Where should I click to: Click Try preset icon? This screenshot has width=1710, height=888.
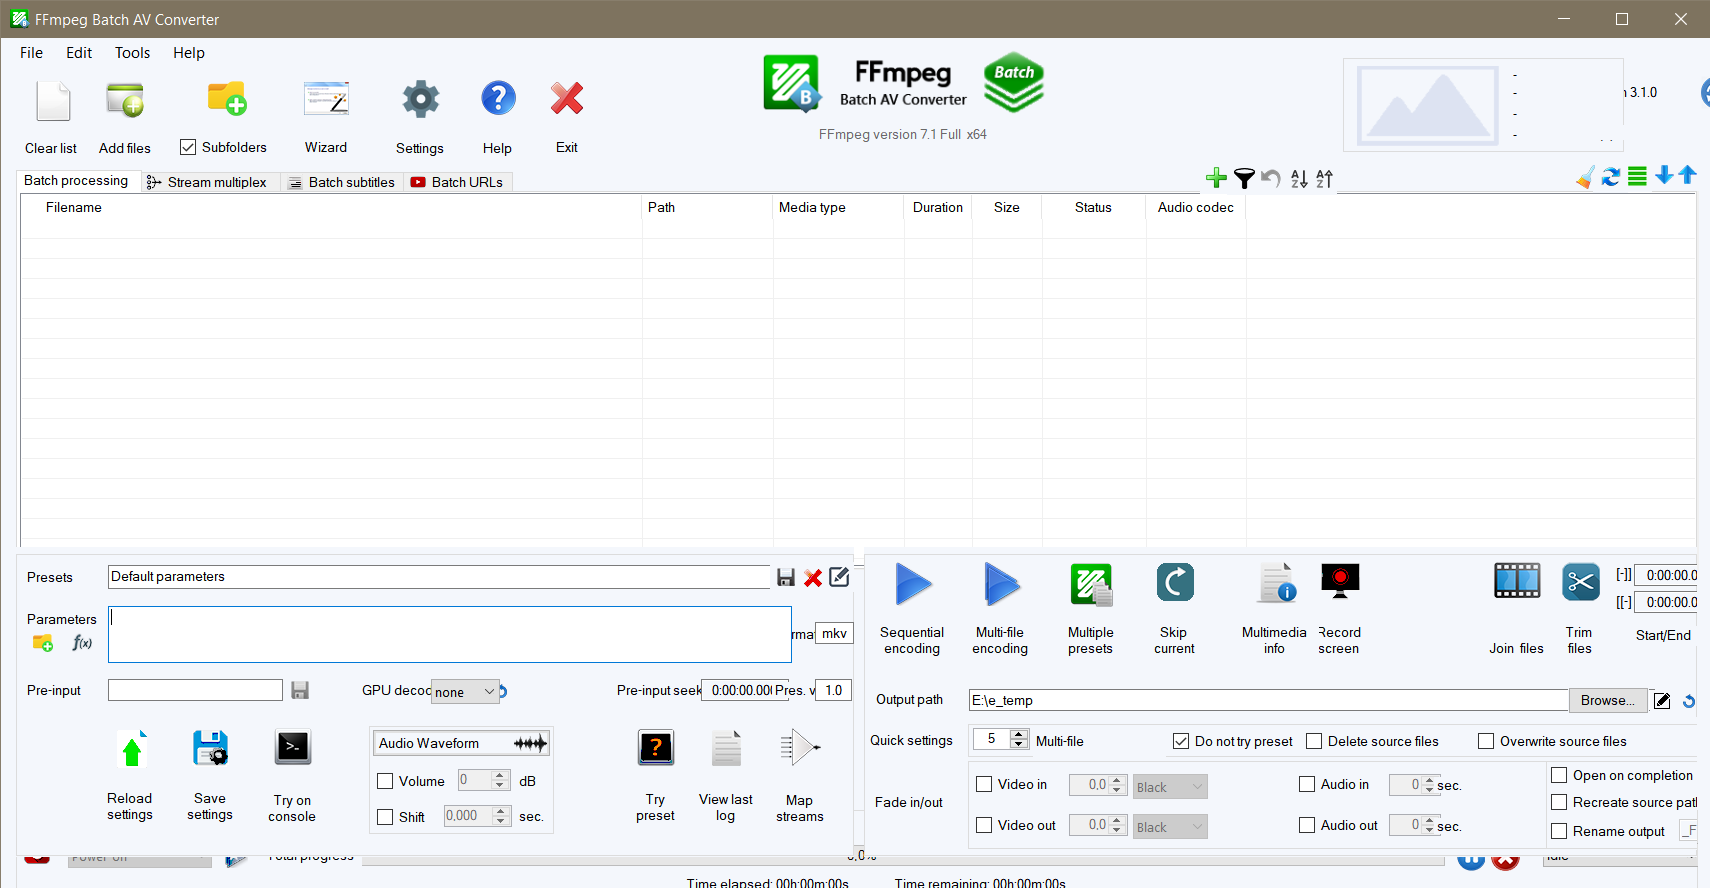(x=656, y=747)
